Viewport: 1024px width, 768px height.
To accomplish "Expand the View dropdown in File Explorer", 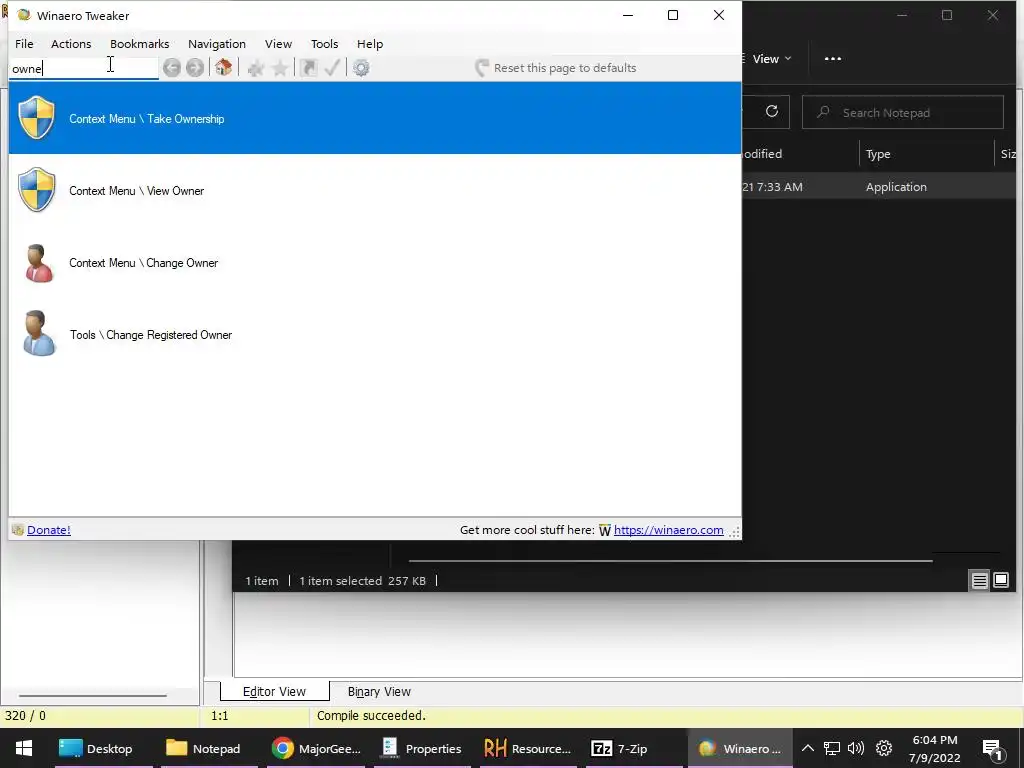I will pyautogui.click(x=771, y=59).
